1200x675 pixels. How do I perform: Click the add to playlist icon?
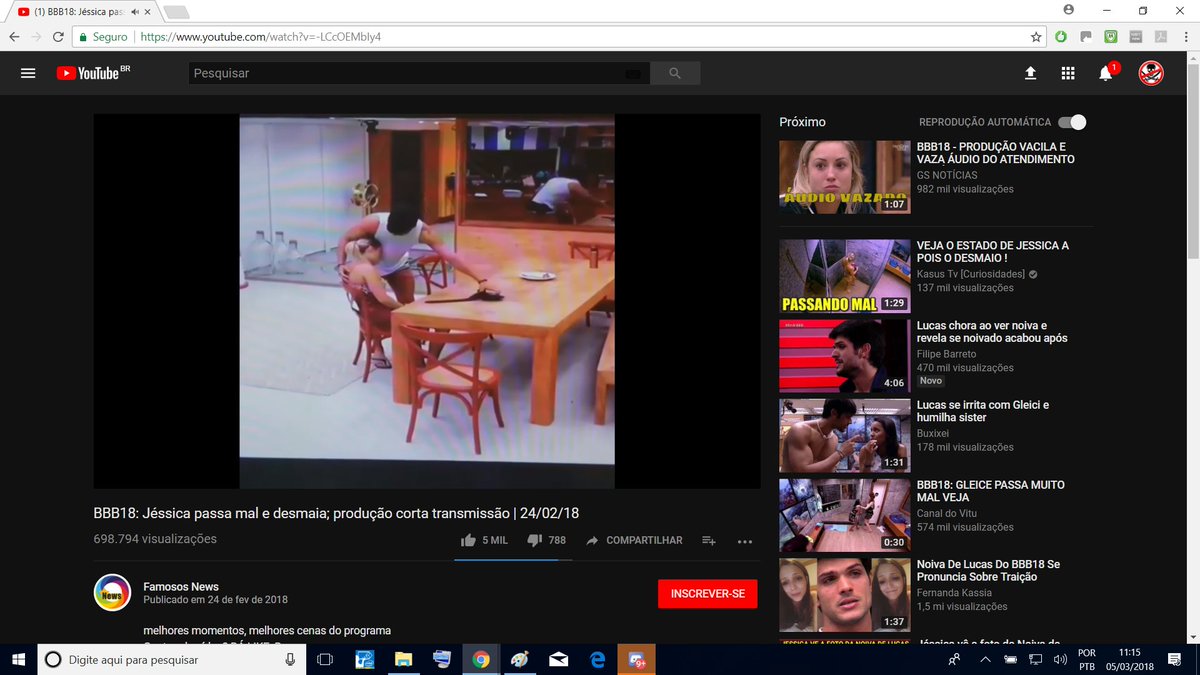(708, 540)
